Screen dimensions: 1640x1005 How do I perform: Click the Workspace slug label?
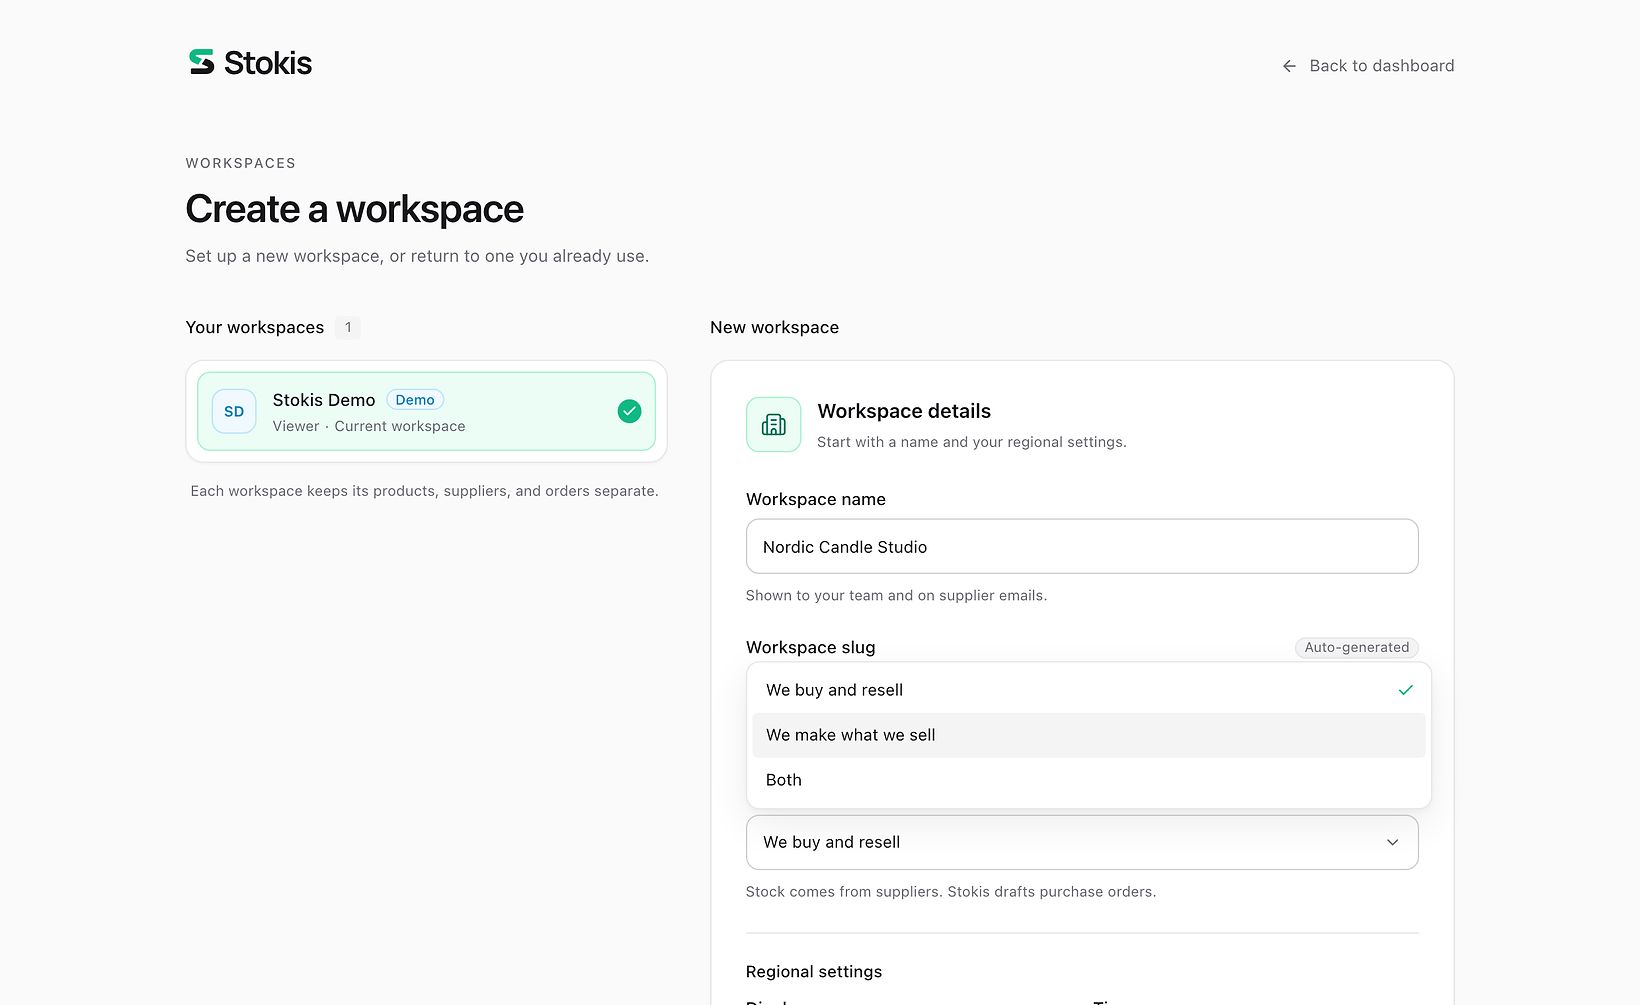pos(811,647)
